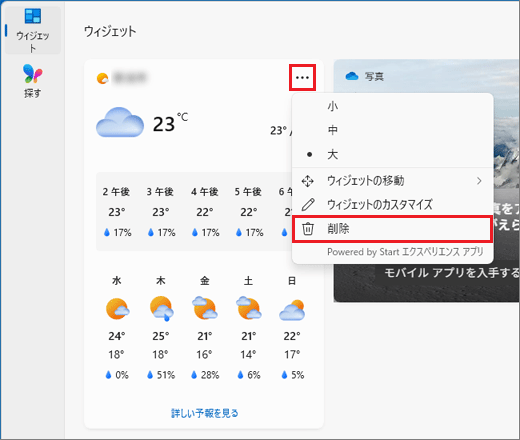Select the 木 daily forecast rain icon
This screenshot has width=520, height=440.
click(161, 308)
